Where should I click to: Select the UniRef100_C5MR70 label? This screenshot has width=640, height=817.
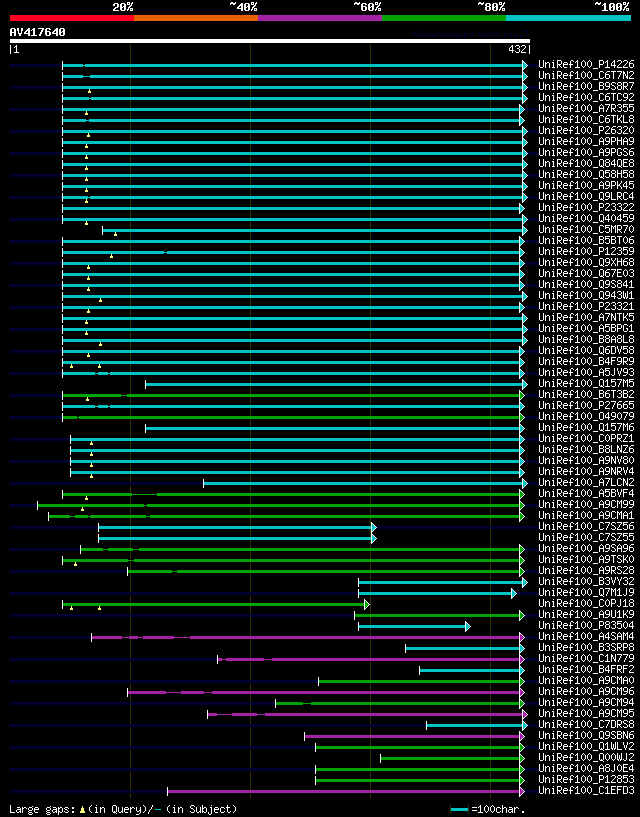586,229
